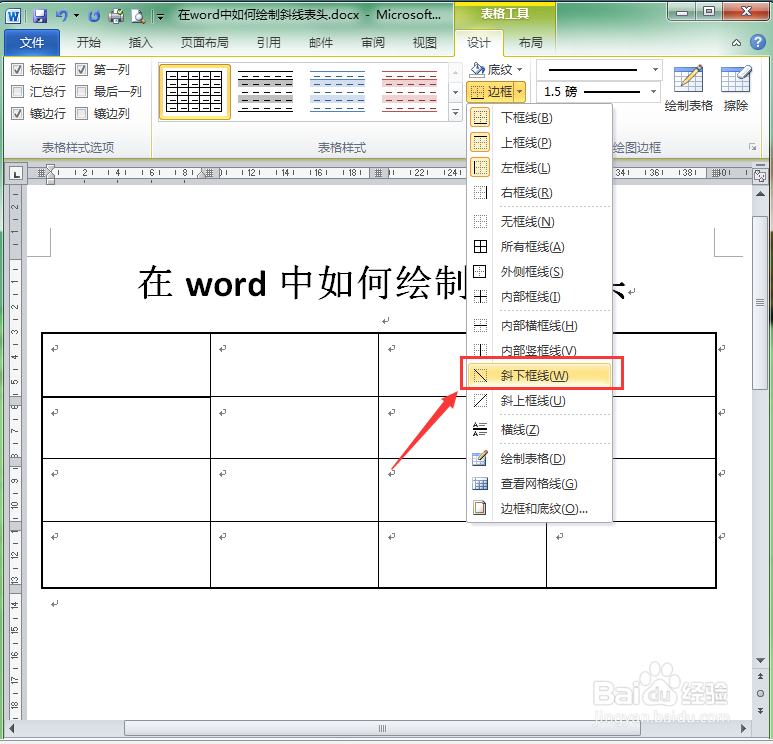This screenshot has height=744, width=773.
Task: Select the 擦除 eraser tool
Action: (736, 89)
